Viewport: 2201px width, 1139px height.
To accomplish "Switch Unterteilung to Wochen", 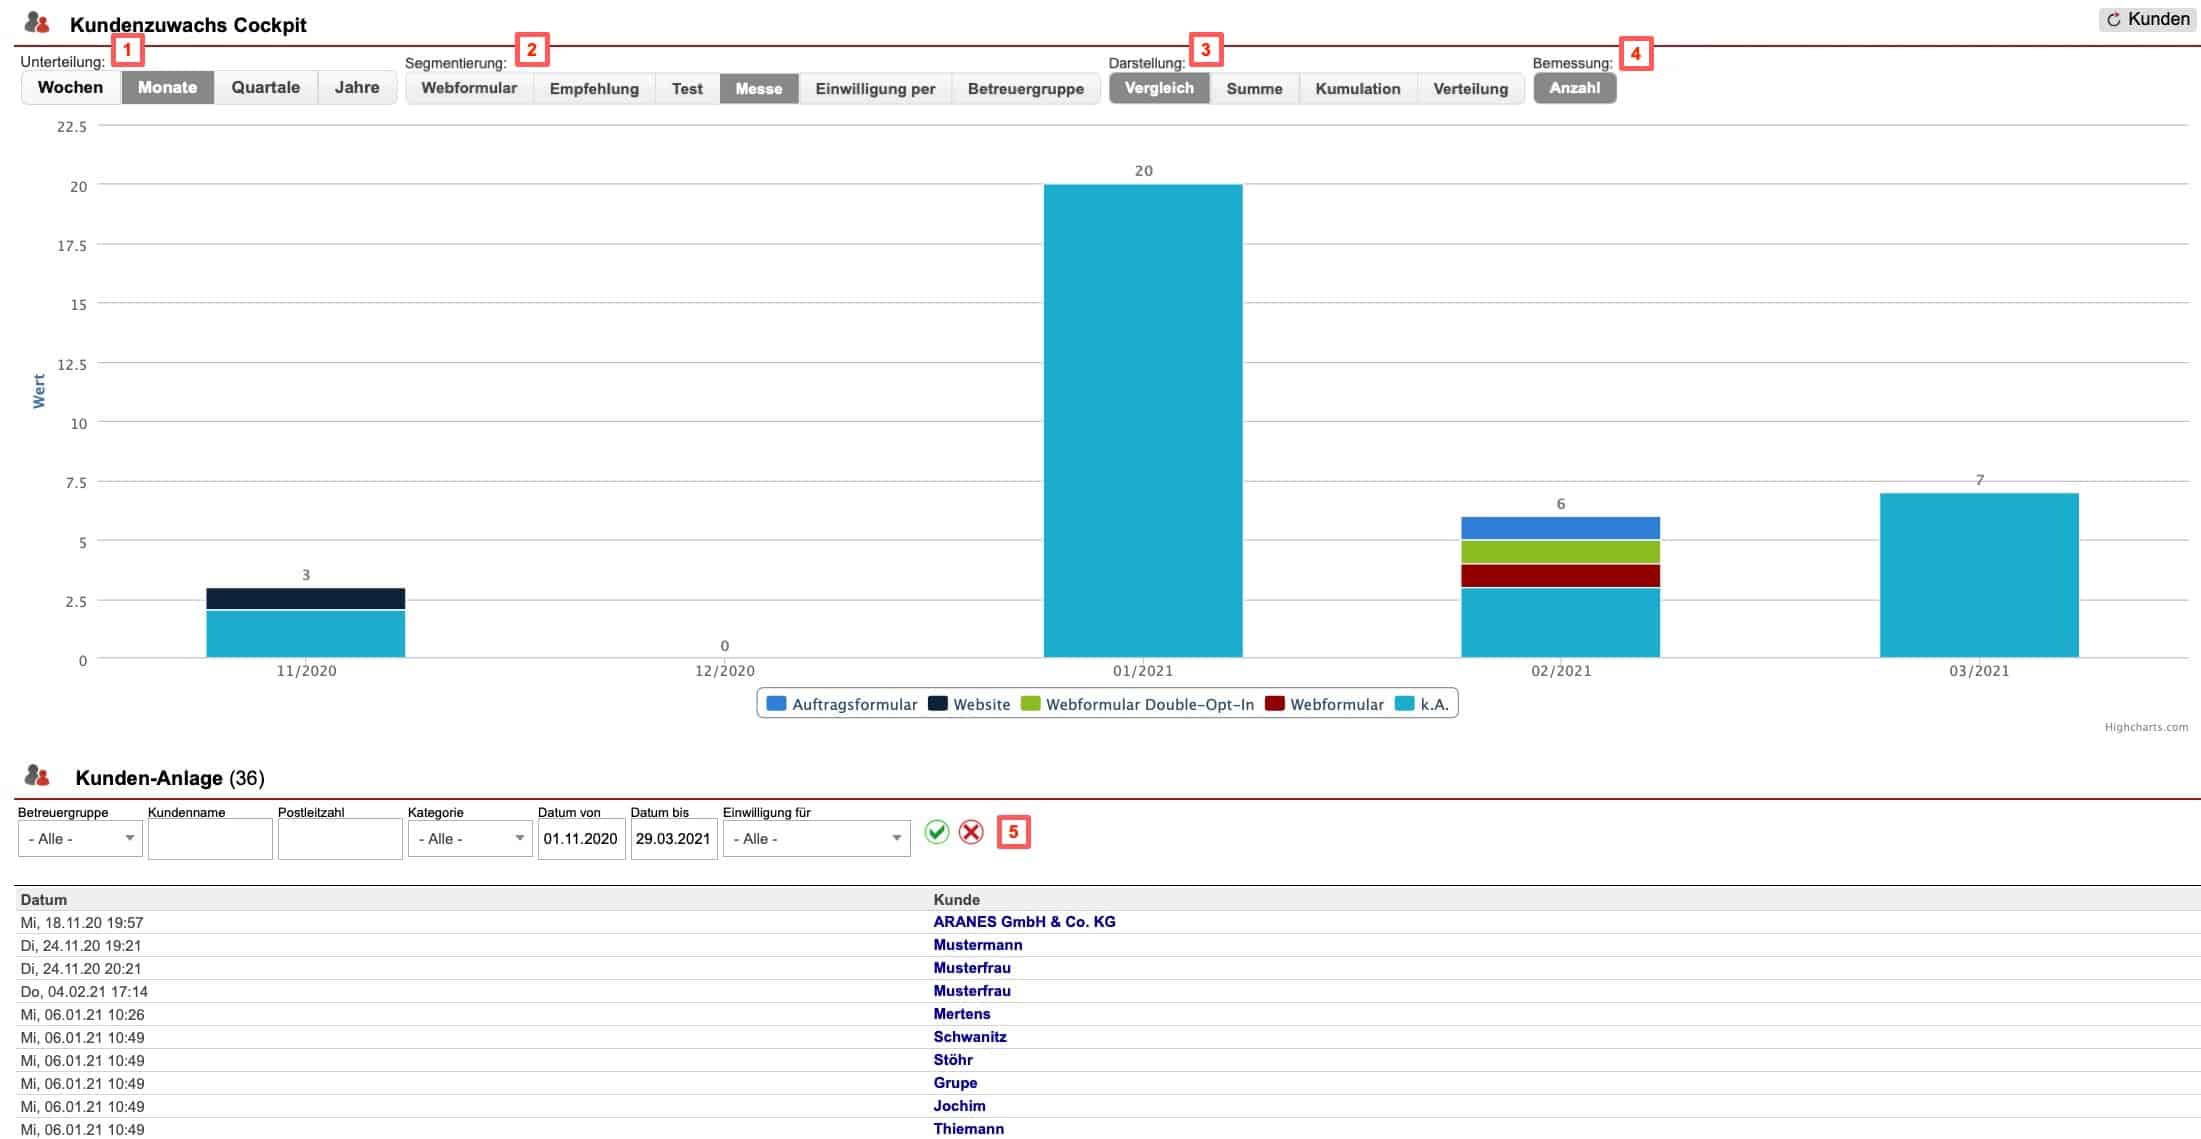I will click(x=70, y=87).
